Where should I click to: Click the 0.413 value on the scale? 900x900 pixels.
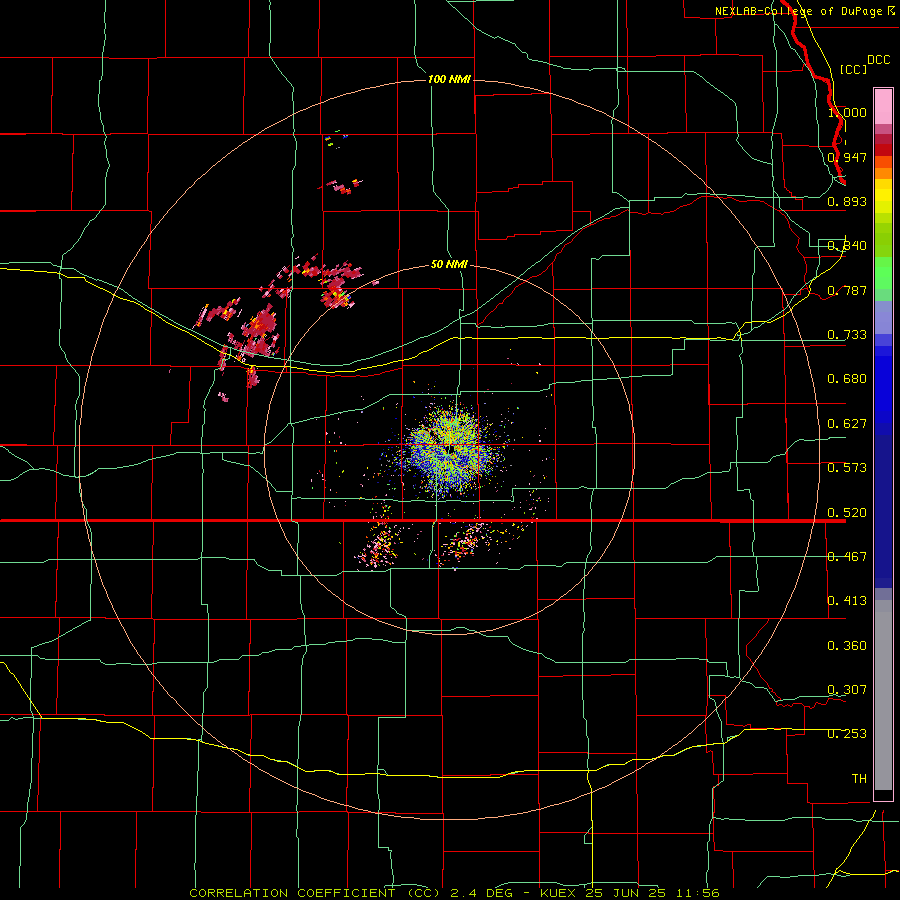847,601
